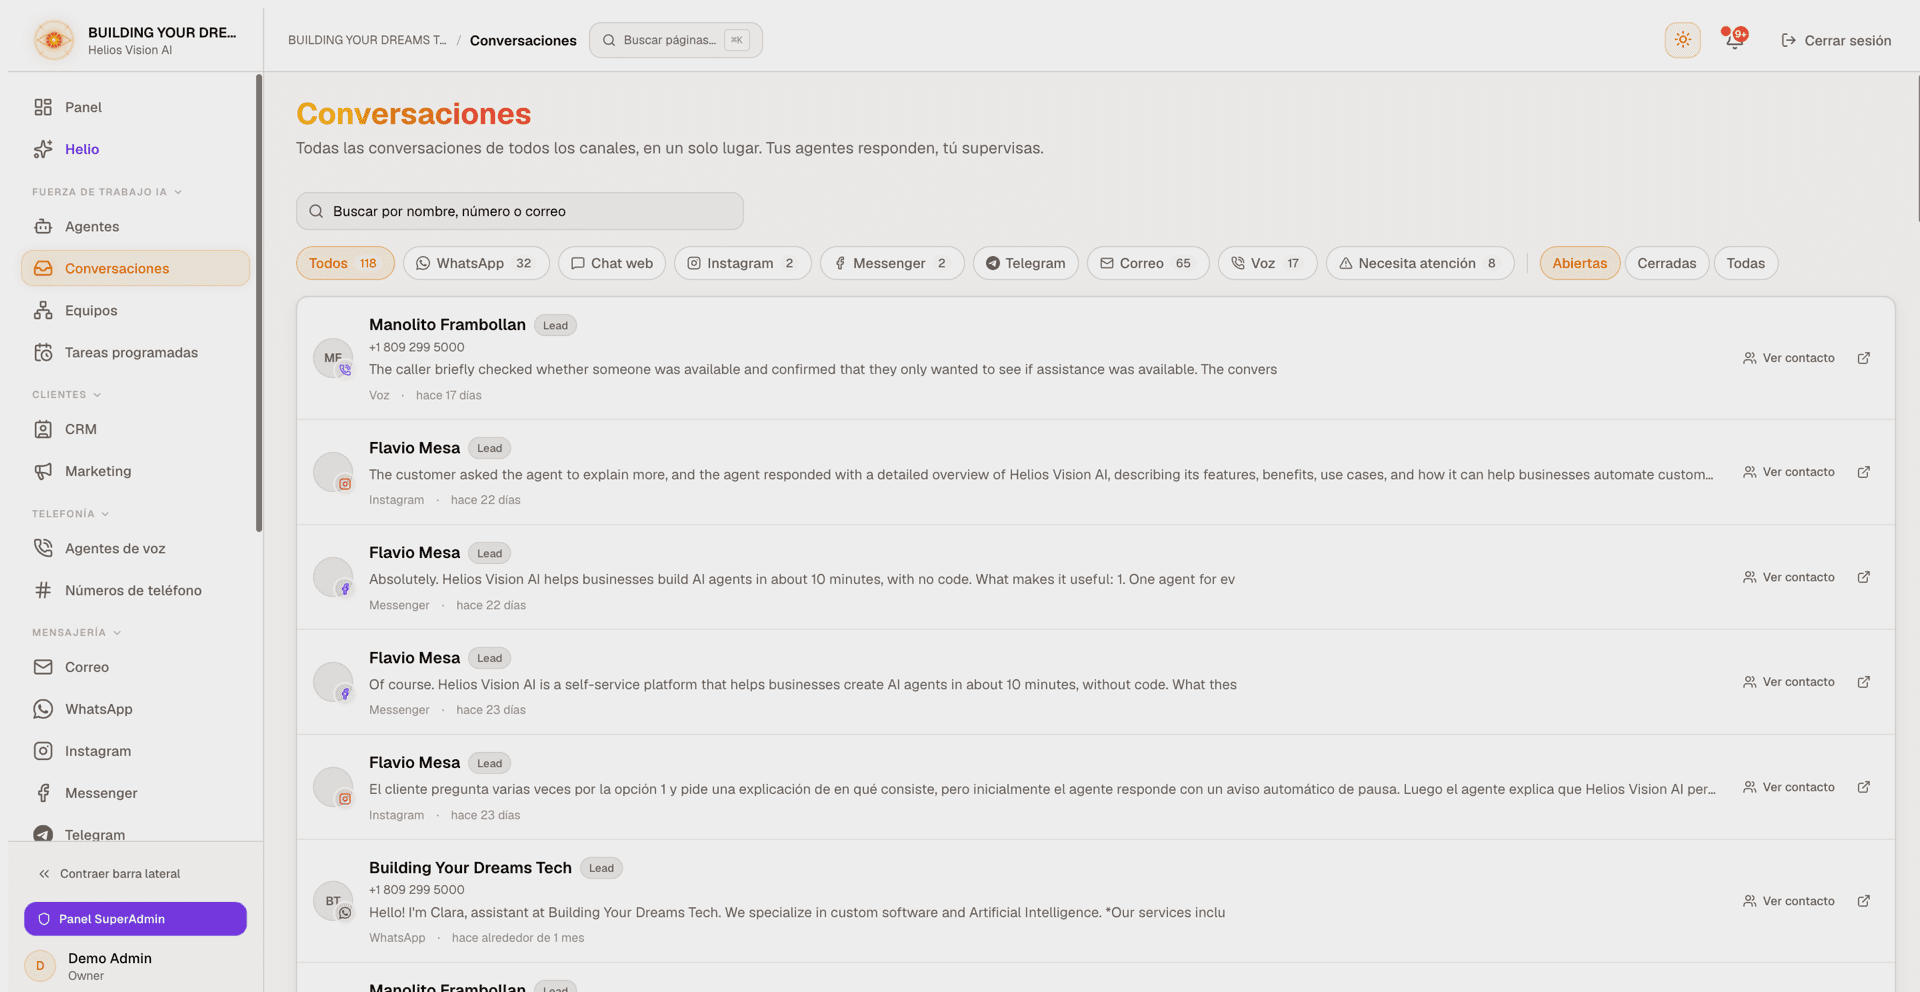Show Abiertas conversations
1920x992 pixels.
pyautogui.click(x=1580, y=263)
